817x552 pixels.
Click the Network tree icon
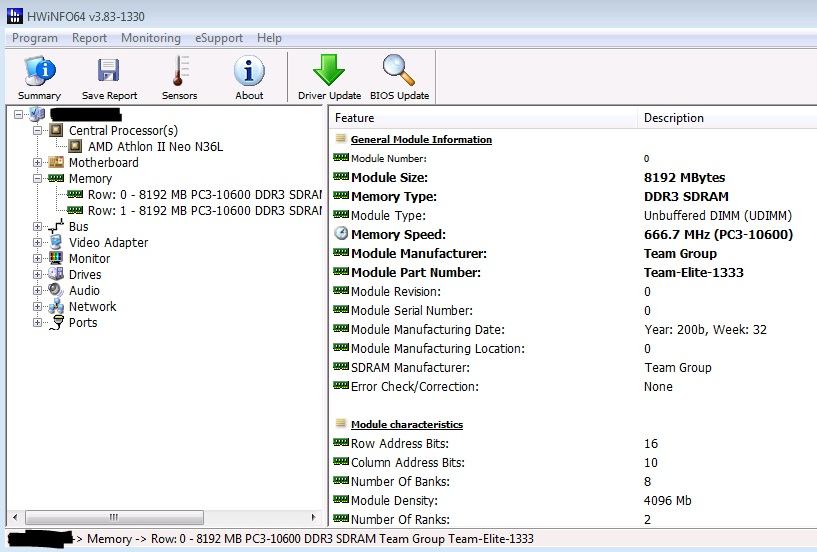click(x=56, y=306)
